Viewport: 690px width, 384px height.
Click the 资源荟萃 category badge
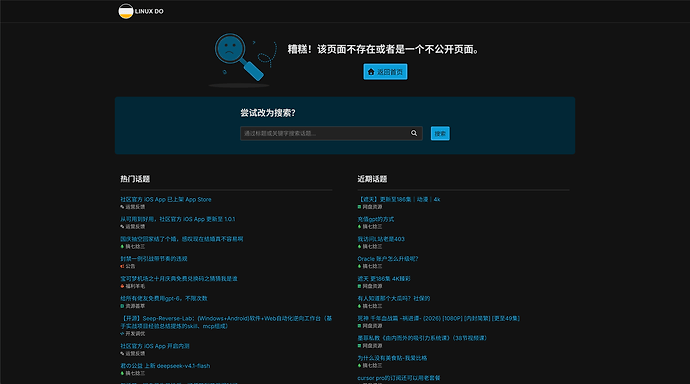click(x=132, y=306)
